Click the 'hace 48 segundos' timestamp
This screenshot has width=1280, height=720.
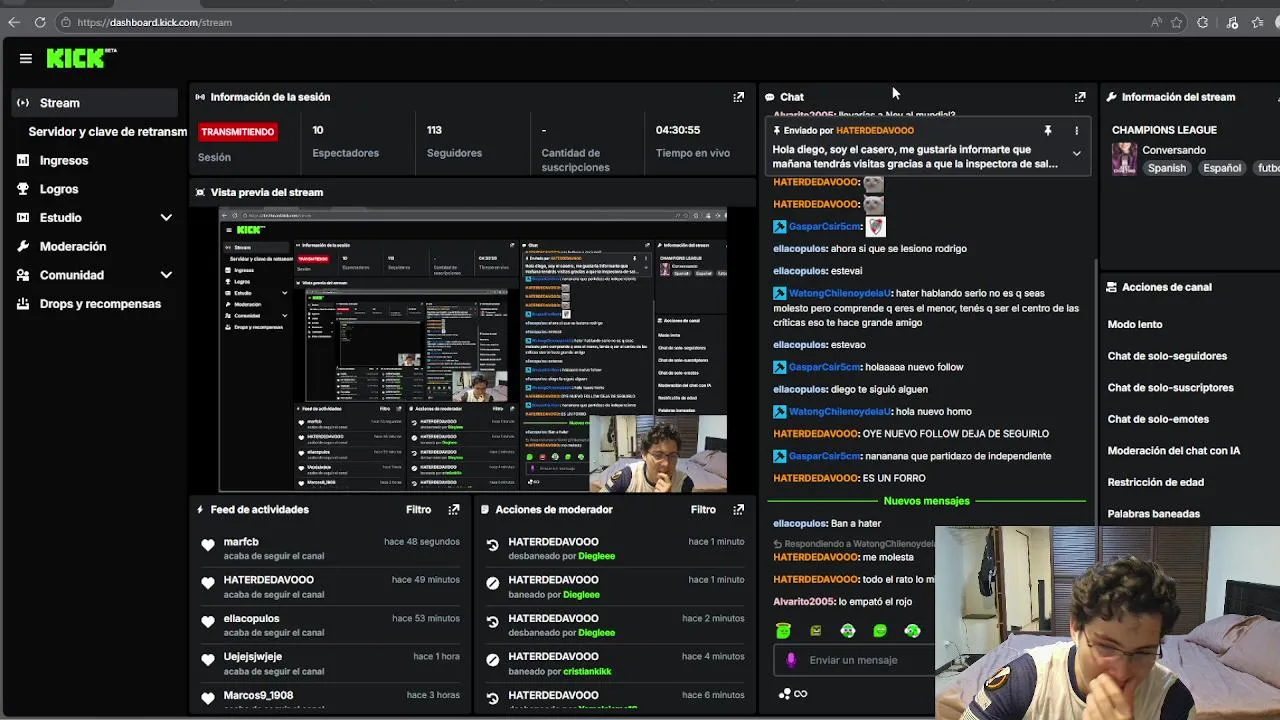[x=422, y=542]
